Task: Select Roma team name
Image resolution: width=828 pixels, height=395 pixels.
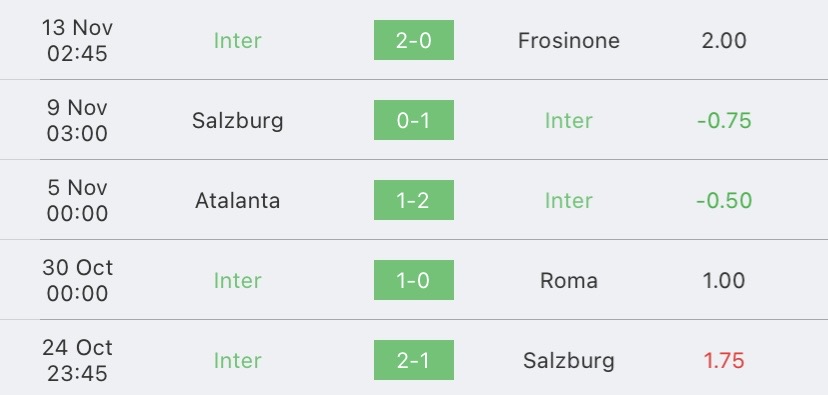Action: point(569,280)
